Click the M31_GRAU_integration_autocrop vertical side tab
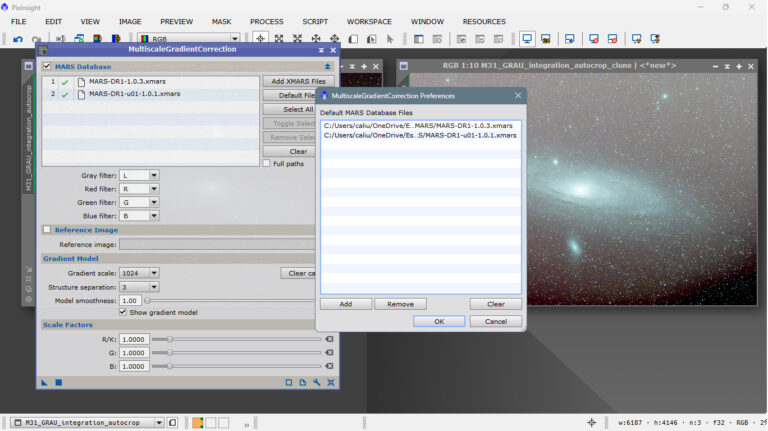 (x=28, y=138)
